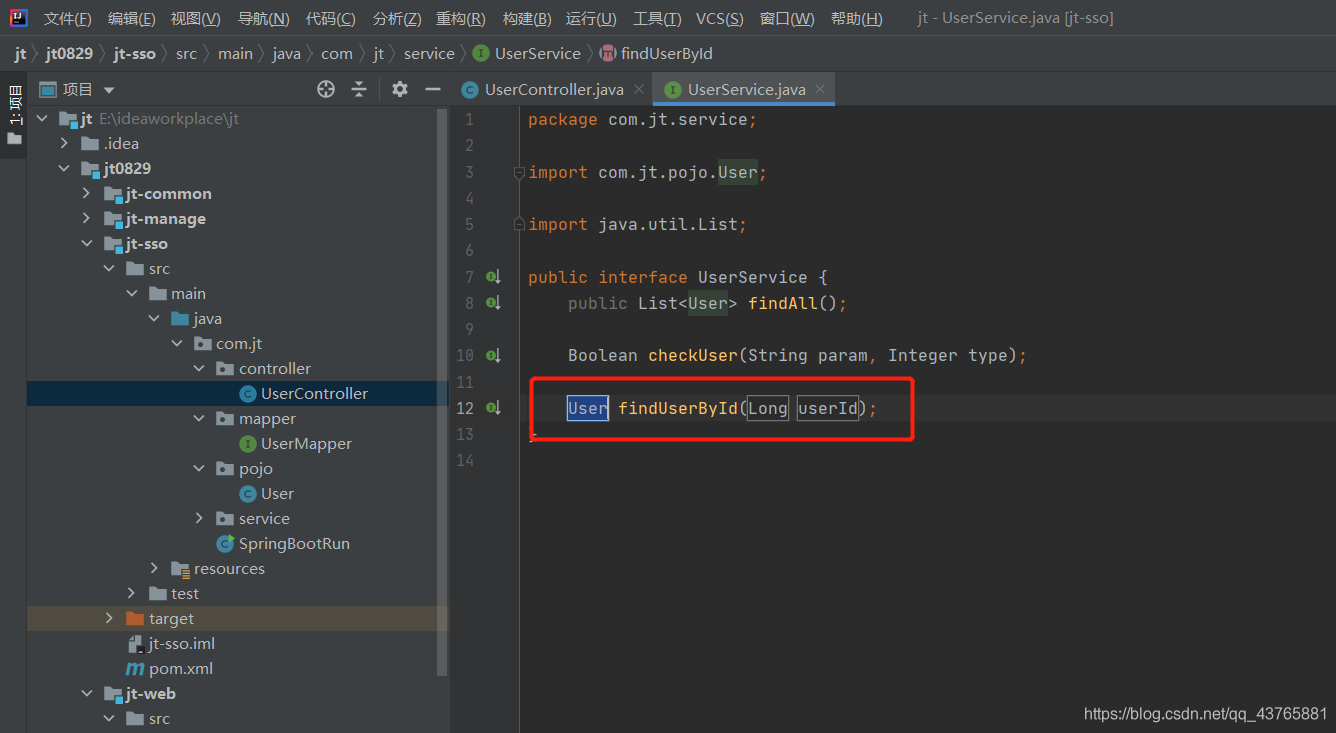Open the 代码(C) menu

(x=330, y=19)
